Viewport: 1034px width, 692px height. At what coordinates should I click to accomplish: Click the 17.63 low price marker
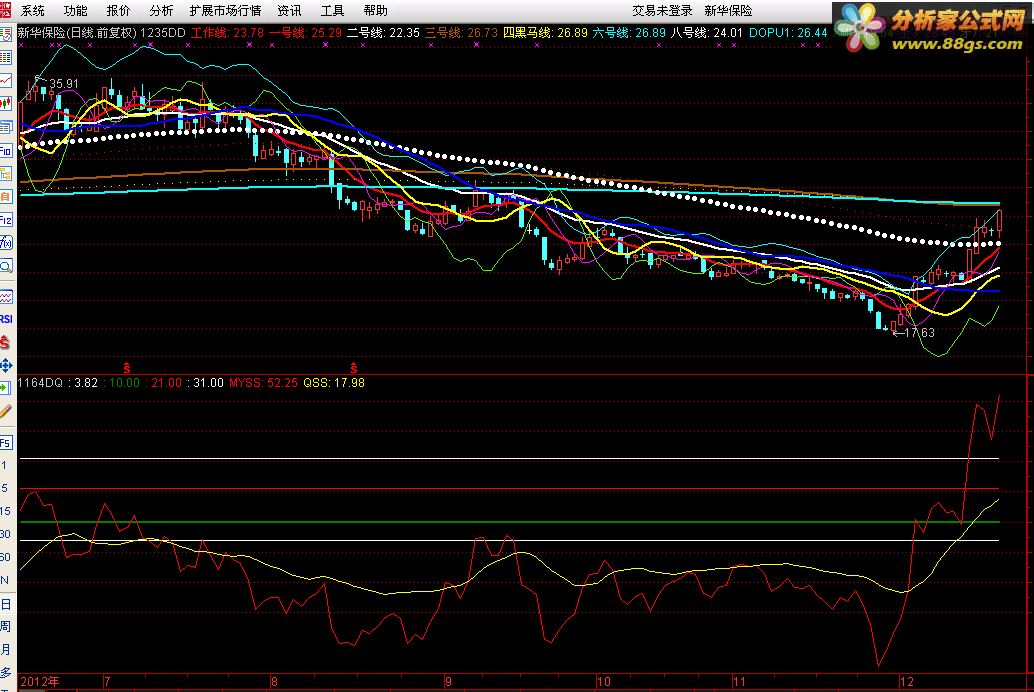[919, 332]
